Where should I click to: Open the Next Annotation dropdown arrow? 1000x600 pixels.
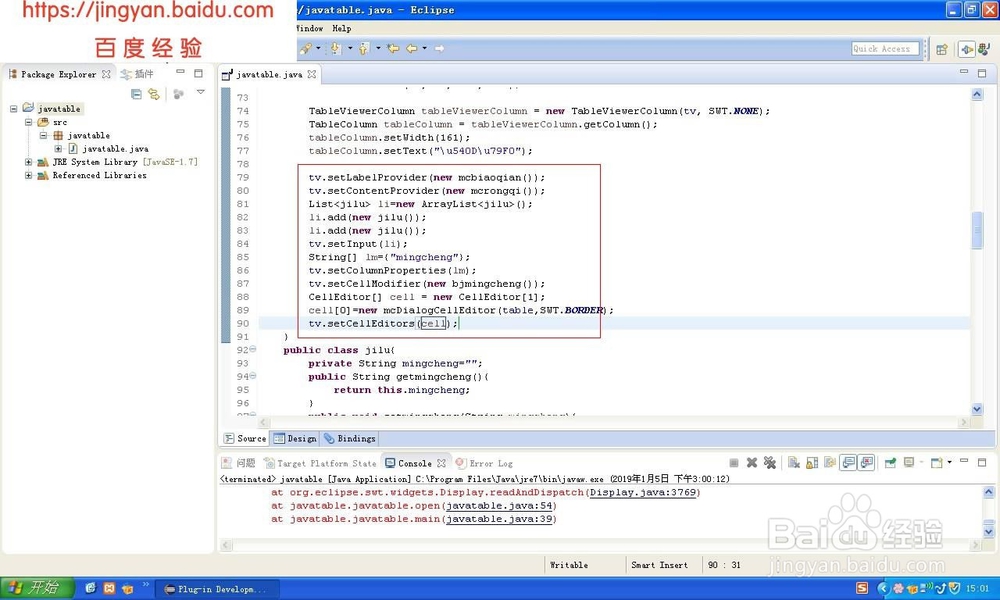[x=350, y=48]
